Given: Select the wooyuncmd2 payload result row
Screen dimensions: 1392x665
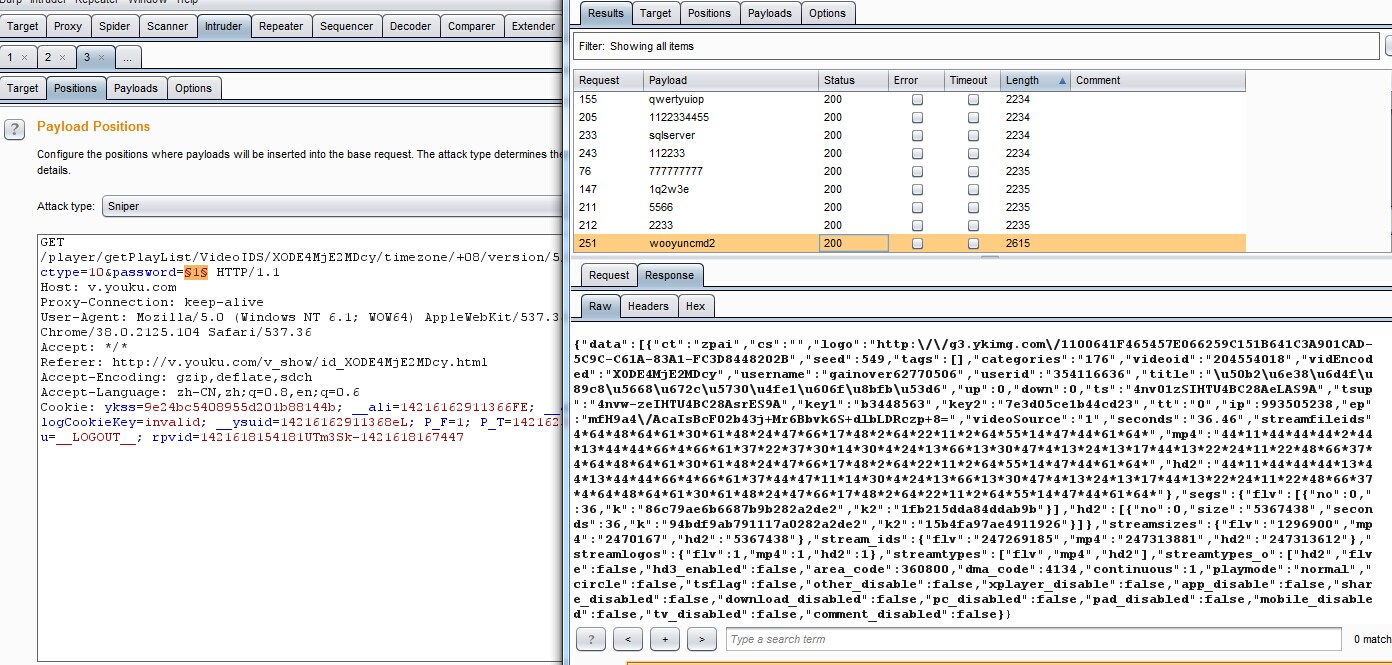Looking at the screenshot, I should click(x=910, y=244).
